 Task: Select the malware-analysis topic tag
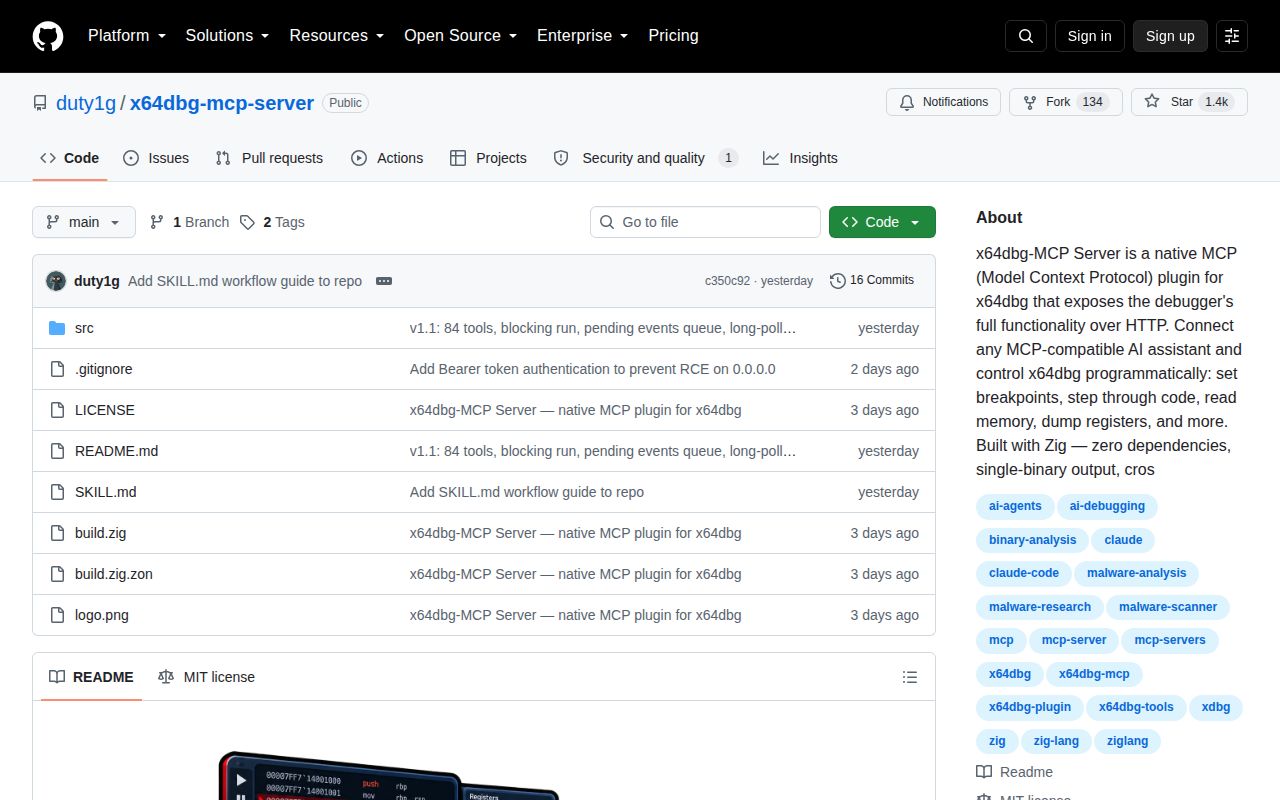coord(1136,573)
